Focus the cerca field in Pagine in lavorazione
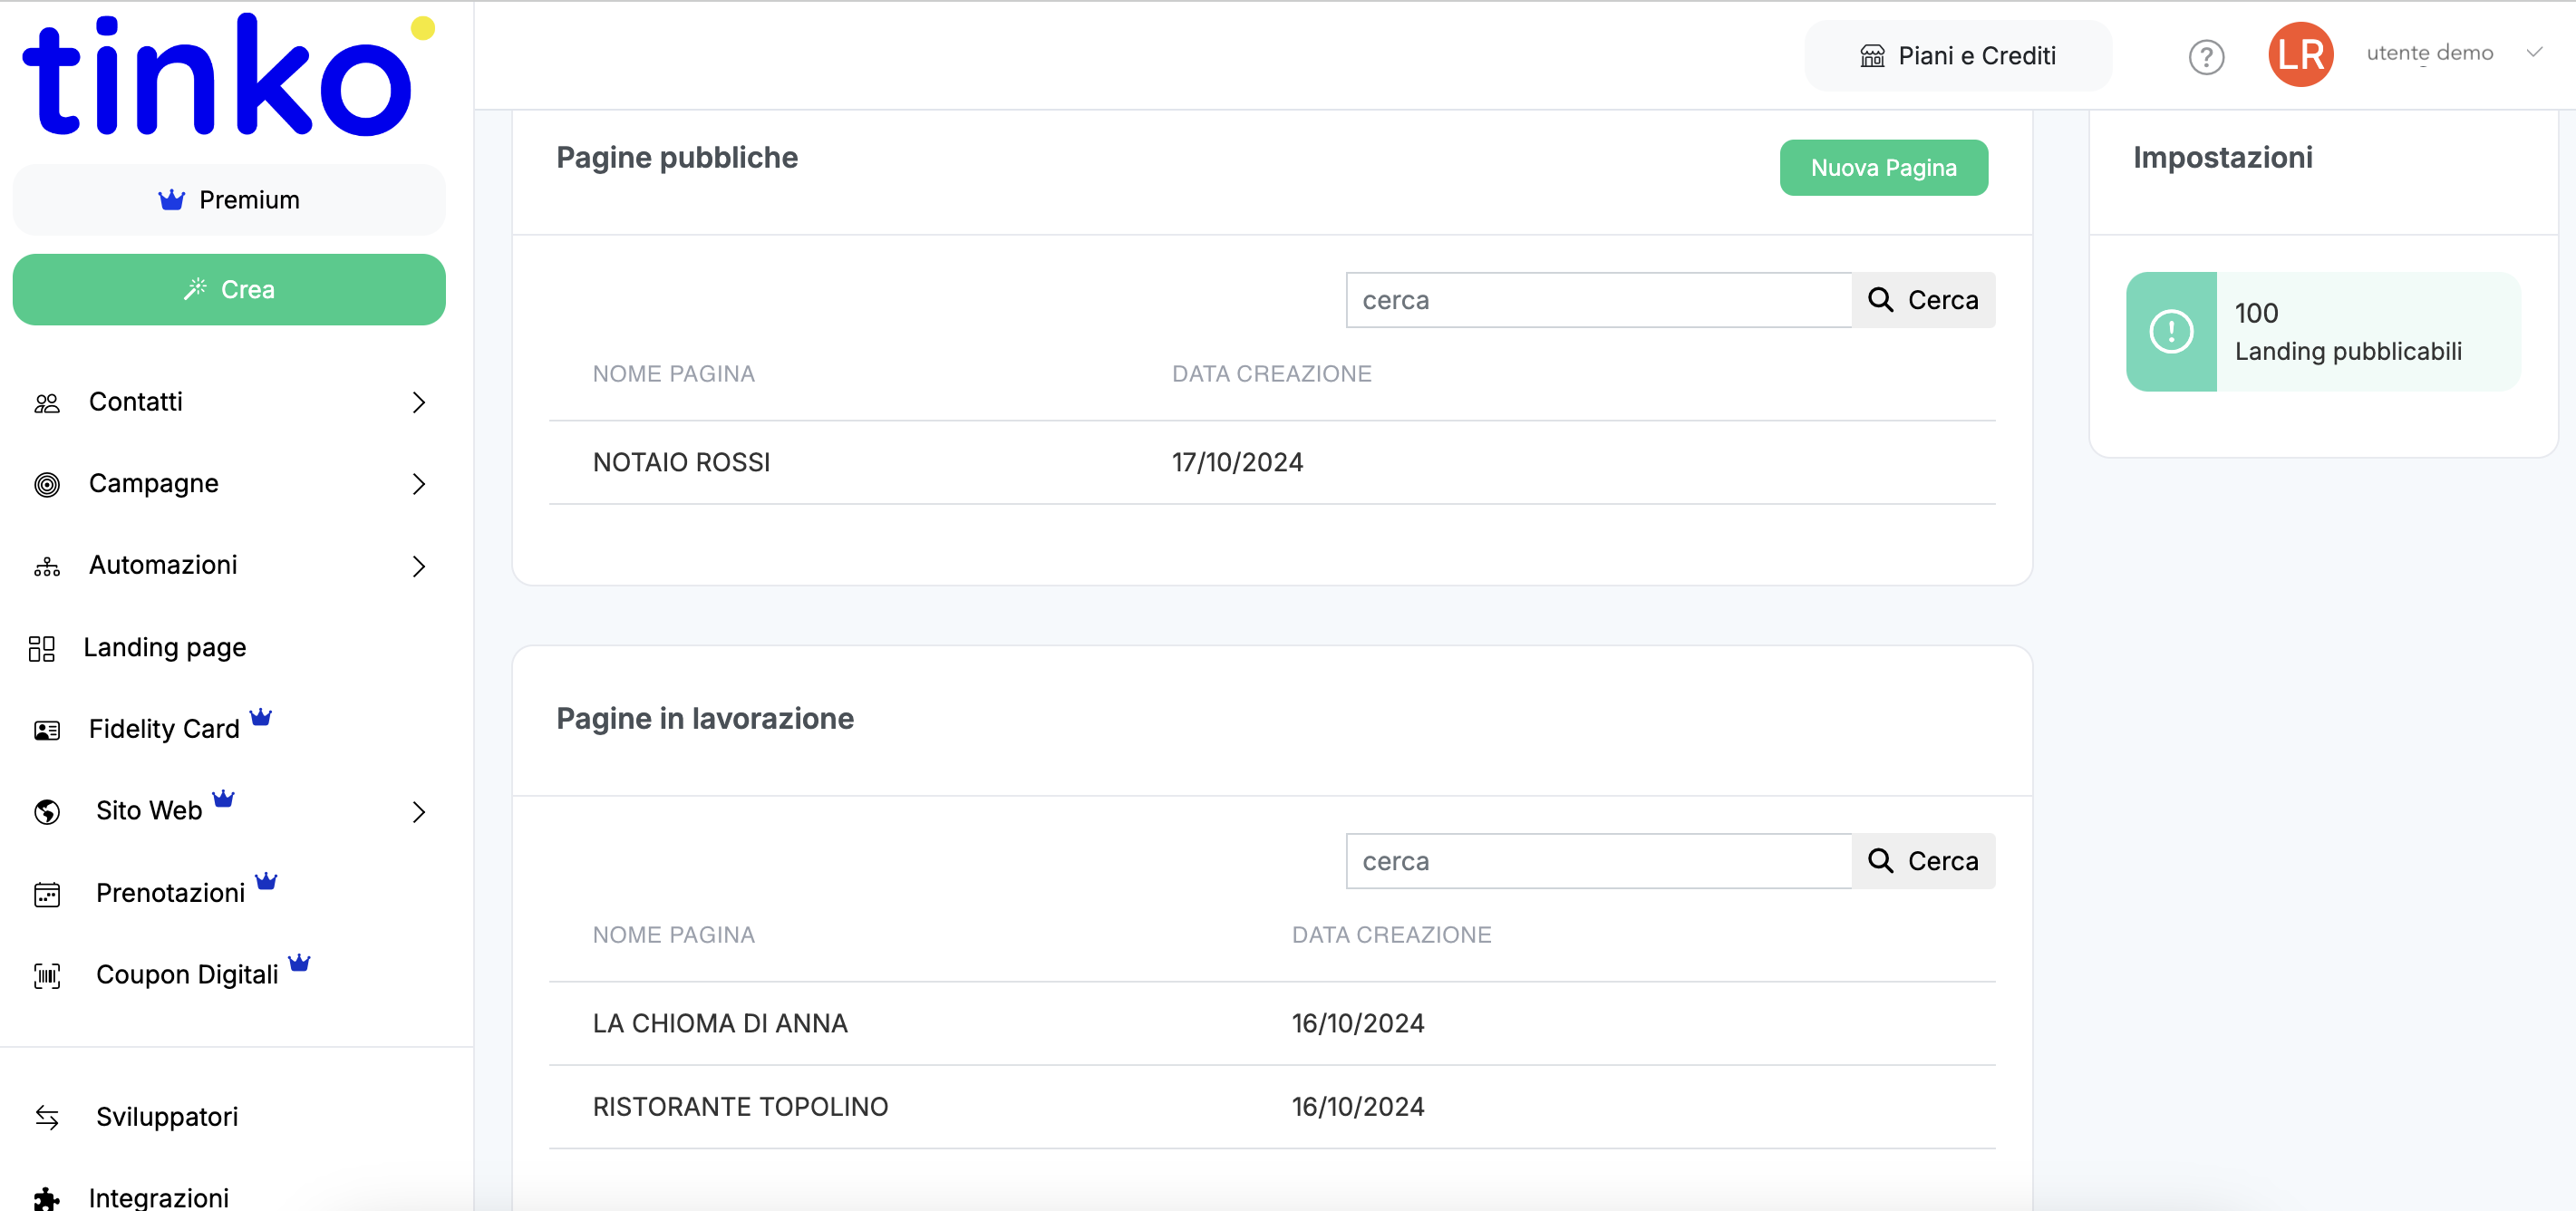 coord(1599,861)
